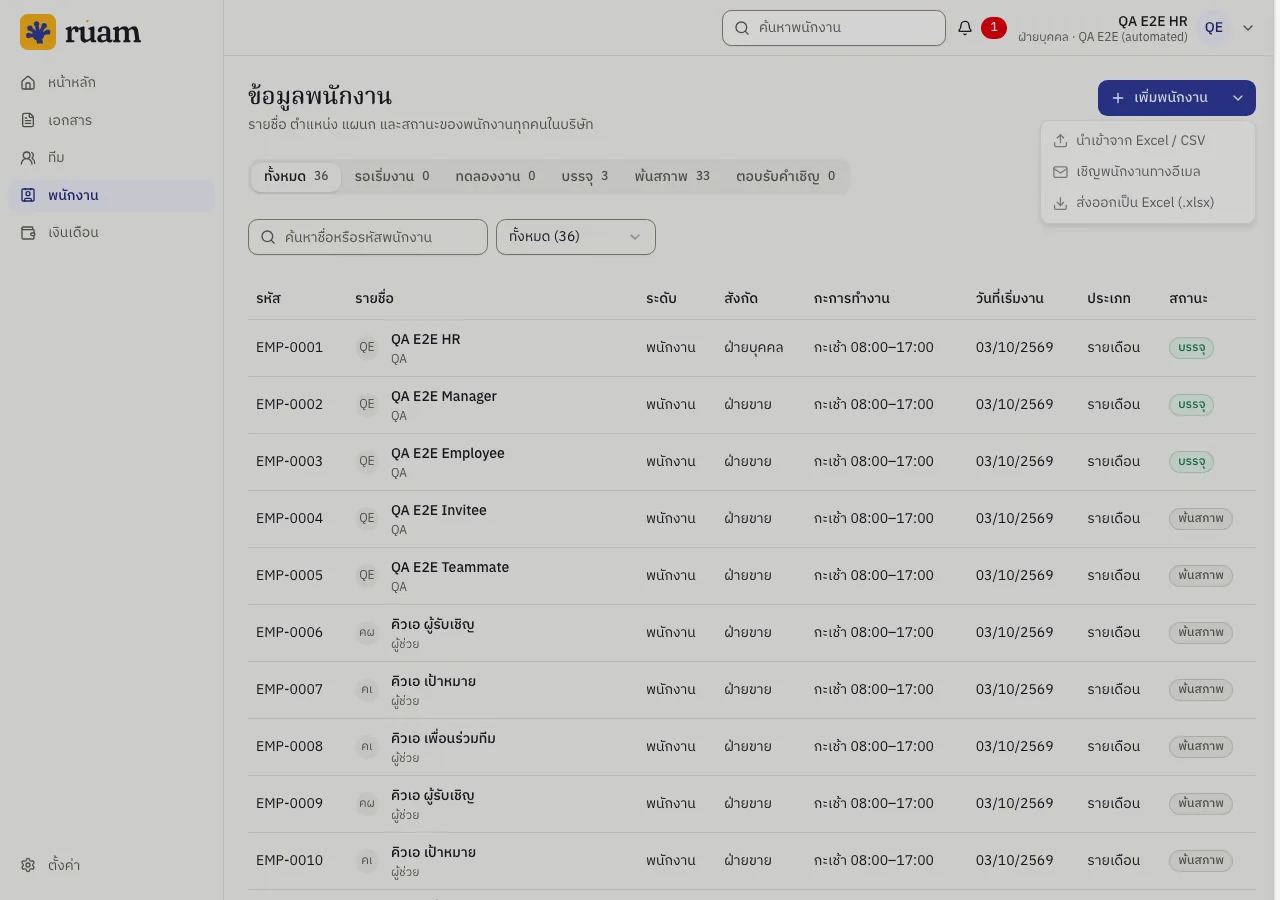This screenshot has height=900, width=1280.
Task: Click the avatar in row EMP-0007
Action: click(x=367, y=689)
